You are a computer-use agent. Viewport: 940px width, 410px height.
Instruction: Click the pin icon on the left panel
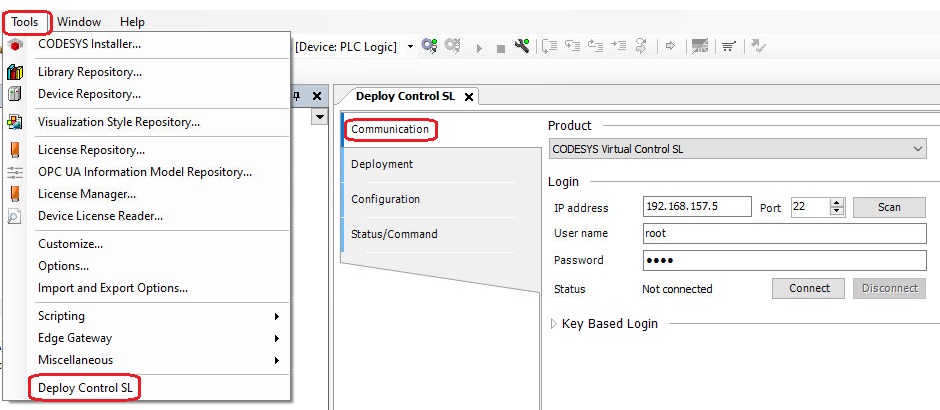296,96
